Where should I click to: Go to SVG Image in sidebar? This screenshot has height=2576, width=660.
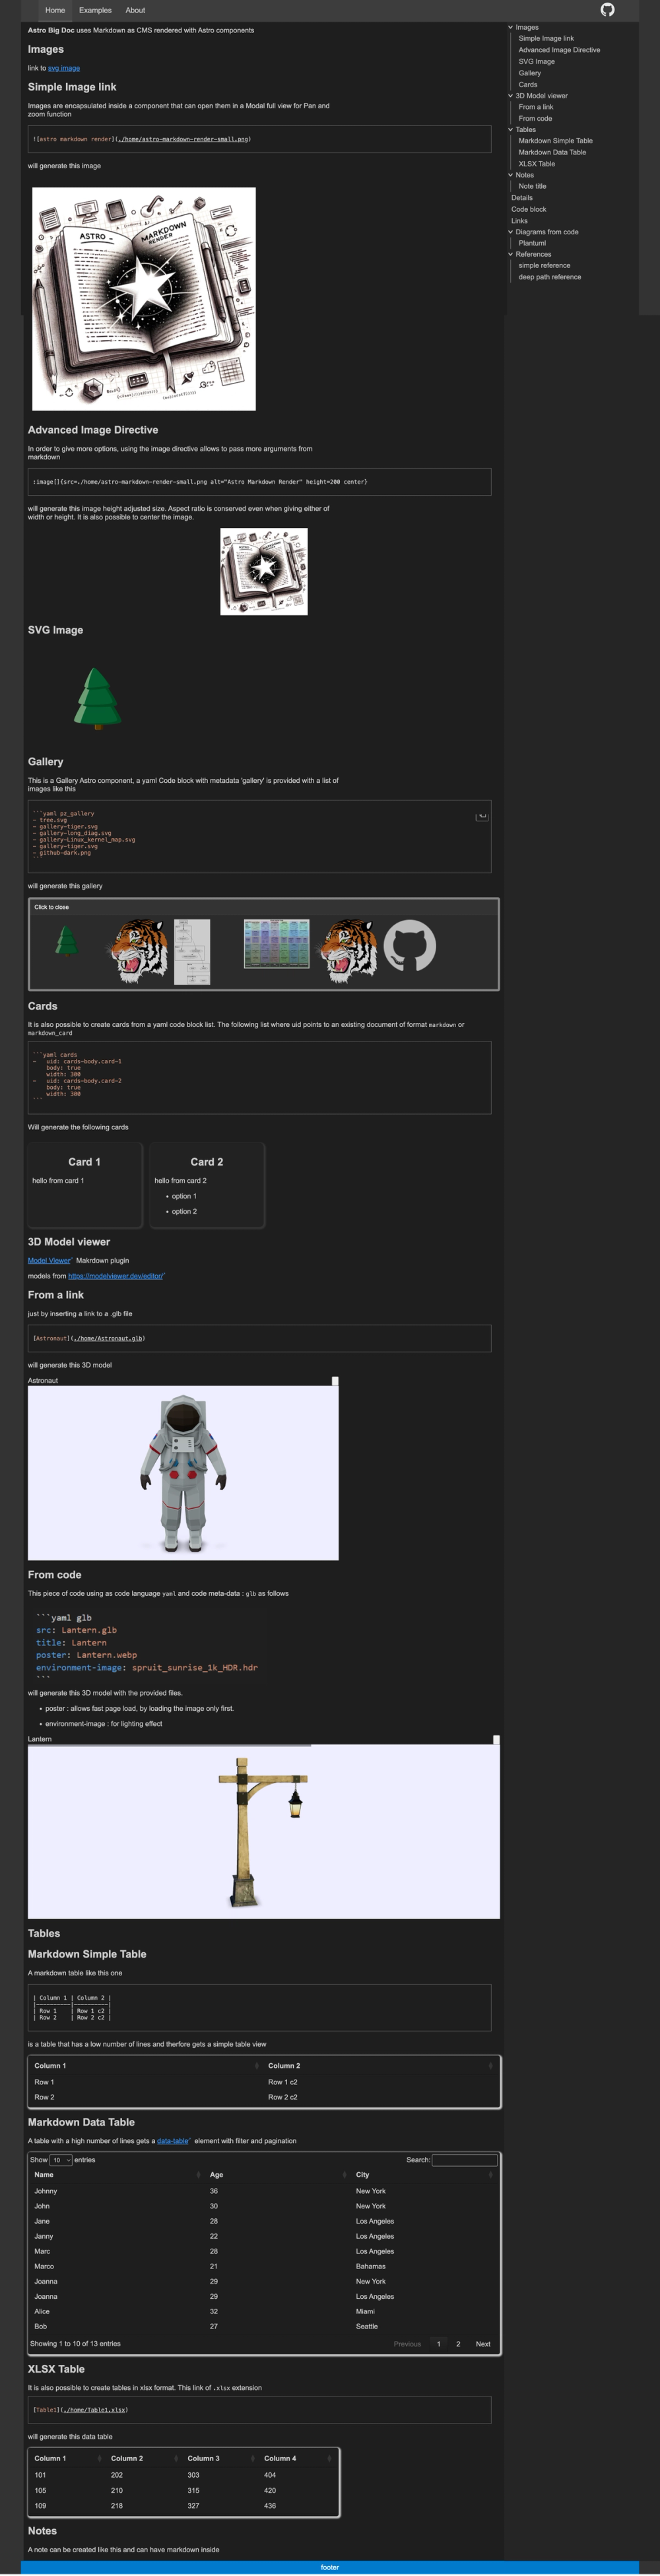pos(536,61)
